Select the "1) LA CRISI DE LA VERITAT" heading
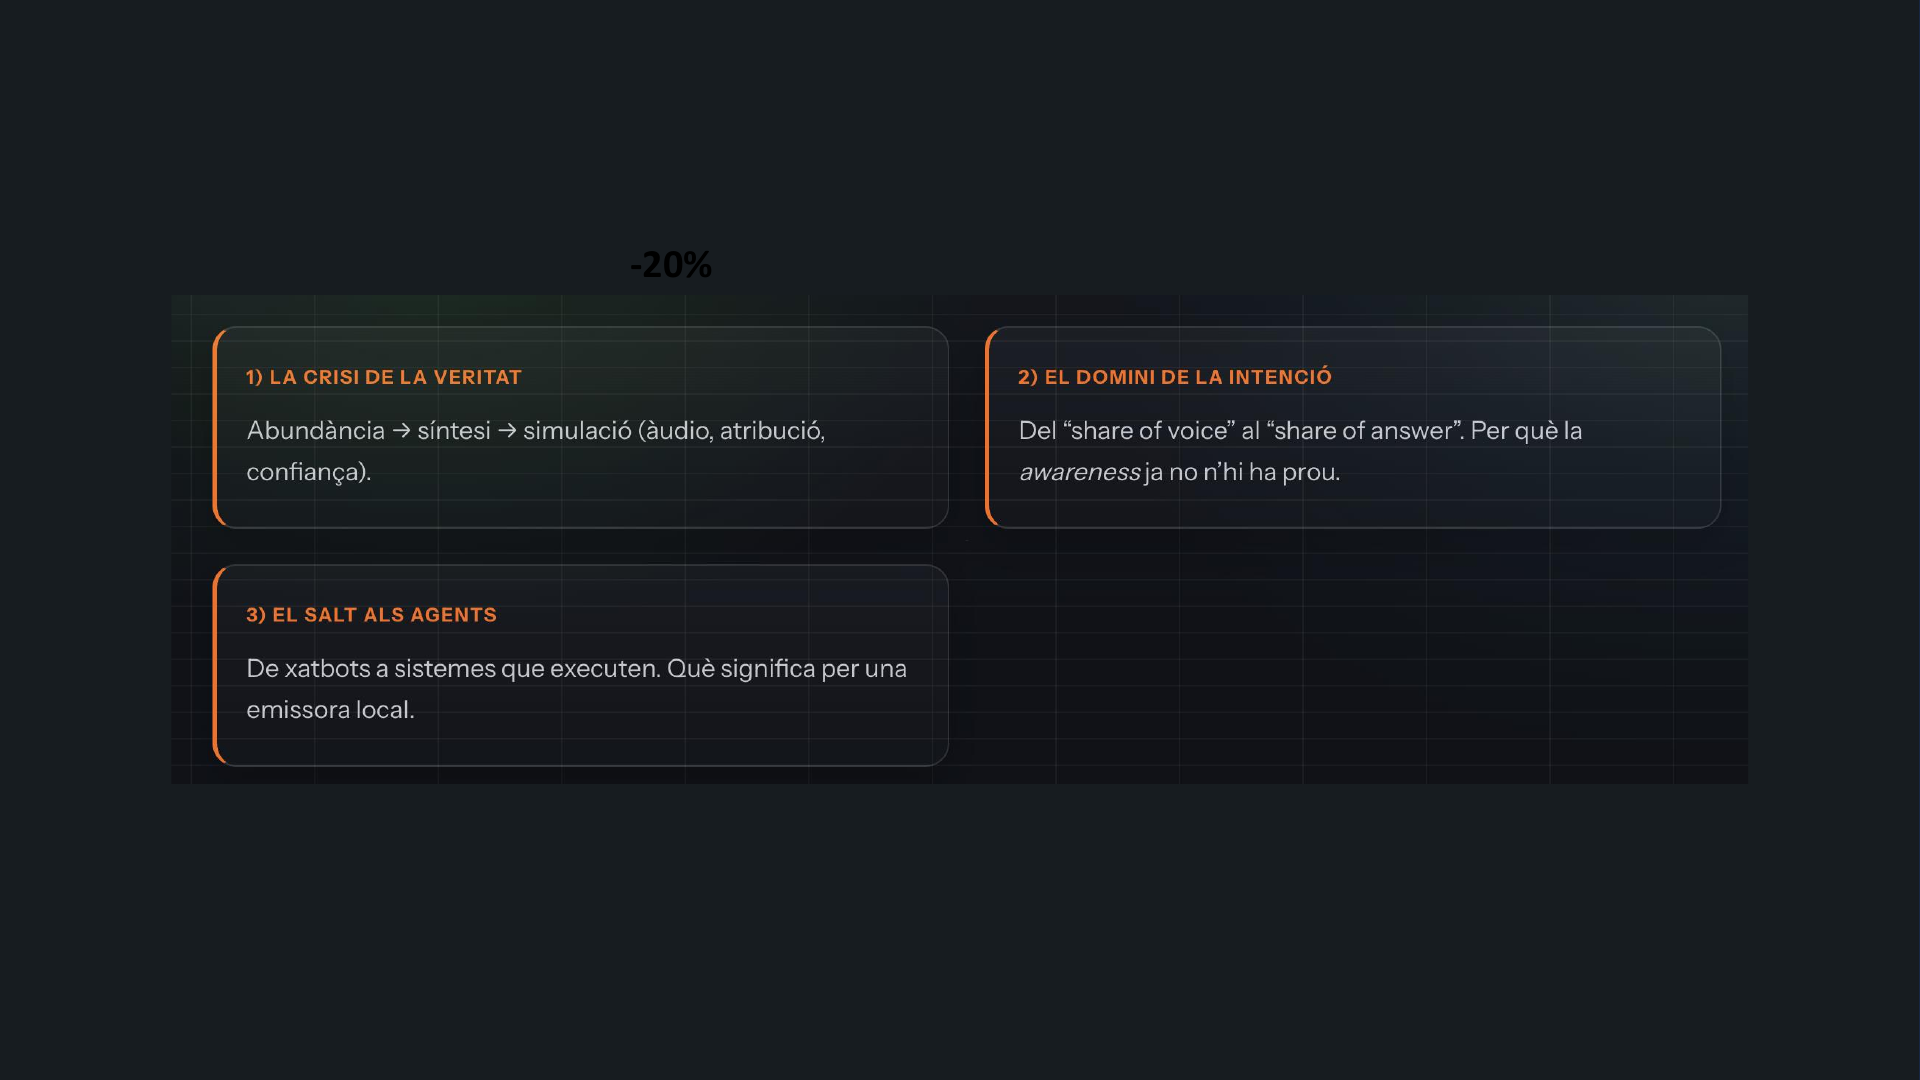1920x1080 pixels. [x=384, y=377]
